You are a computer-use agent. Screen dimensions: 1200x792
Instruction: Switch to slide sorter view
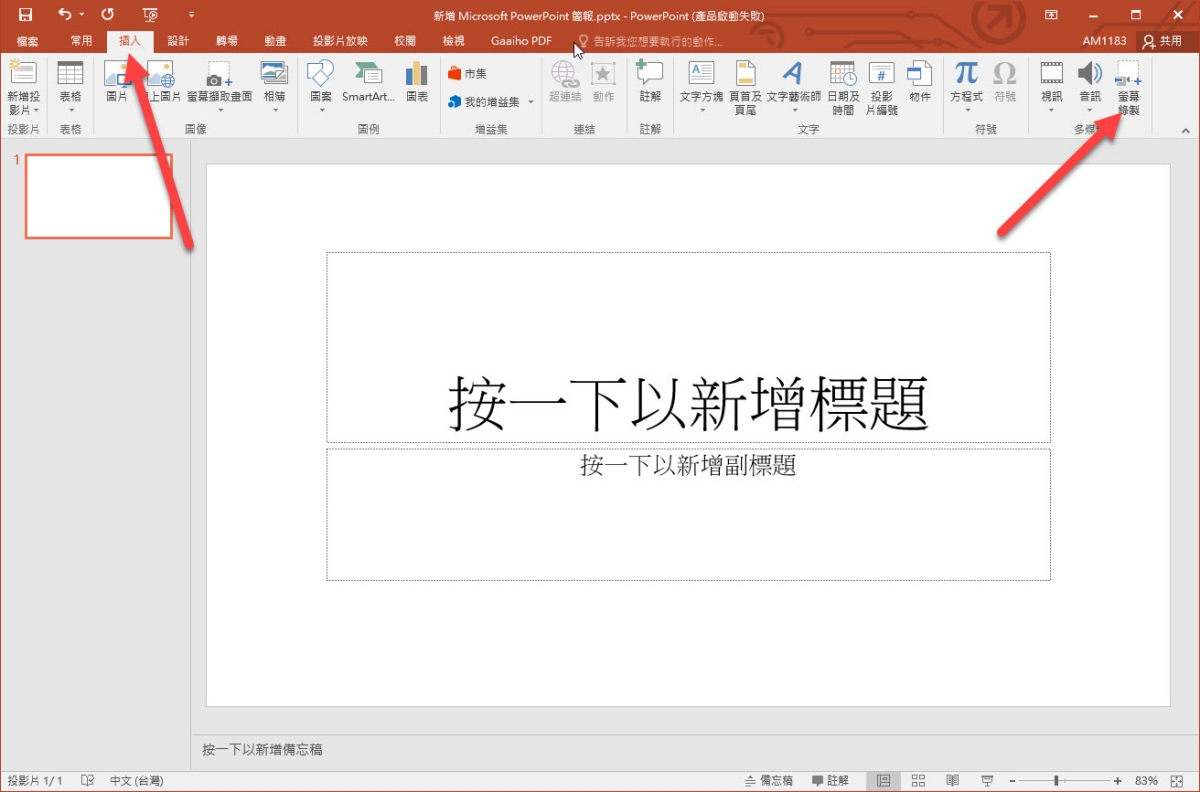(x=918, y=780)
